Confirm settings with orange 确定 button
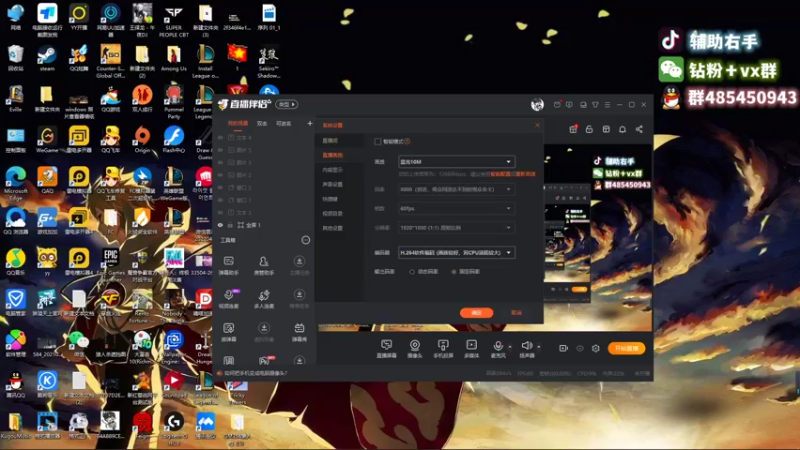800x450 pixels. pos(477,312)
